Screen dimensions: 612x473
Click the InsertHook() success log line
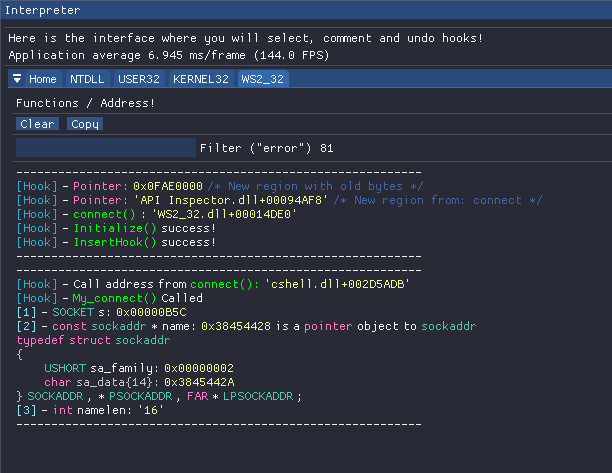coord(116,242)
